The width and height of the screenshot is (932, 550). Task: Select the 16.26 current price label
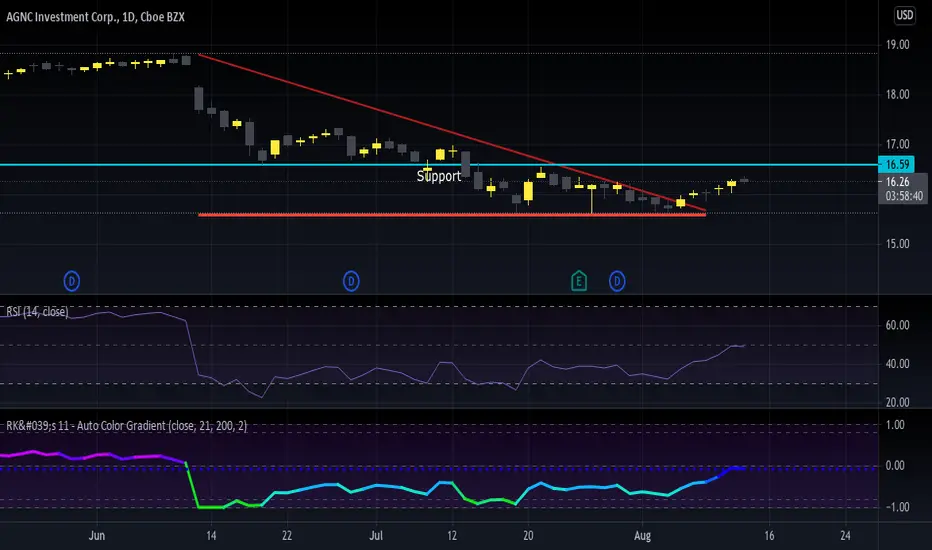(x=898, y=182)
